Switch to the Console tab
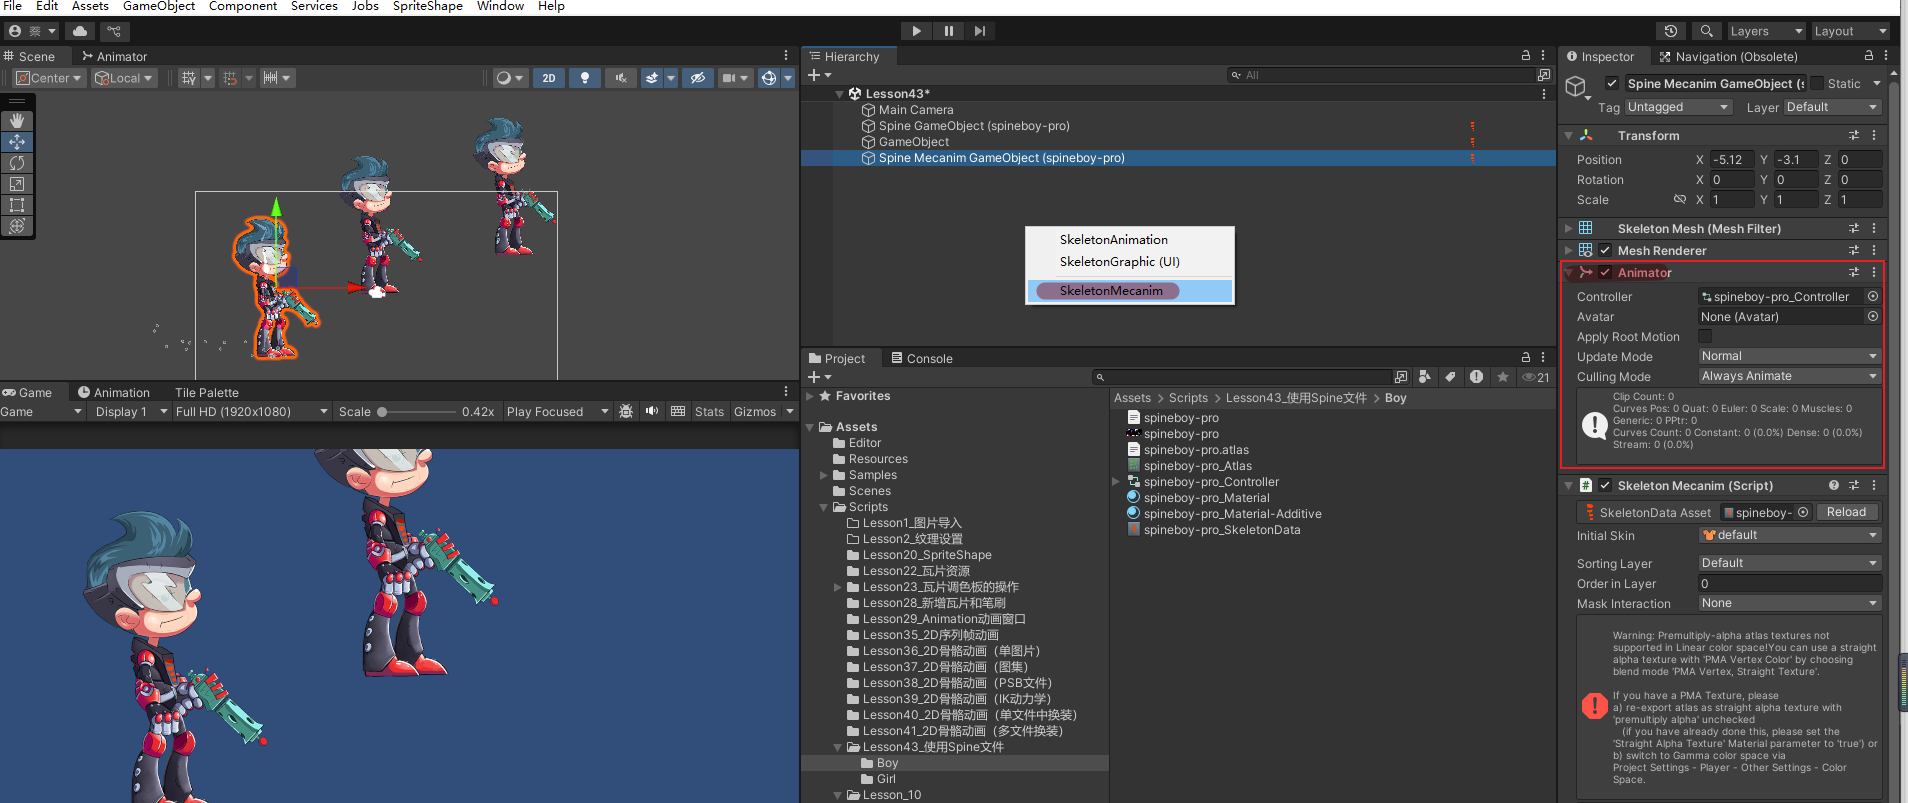Screen dimensions: 1908x803 coord(921,358)
